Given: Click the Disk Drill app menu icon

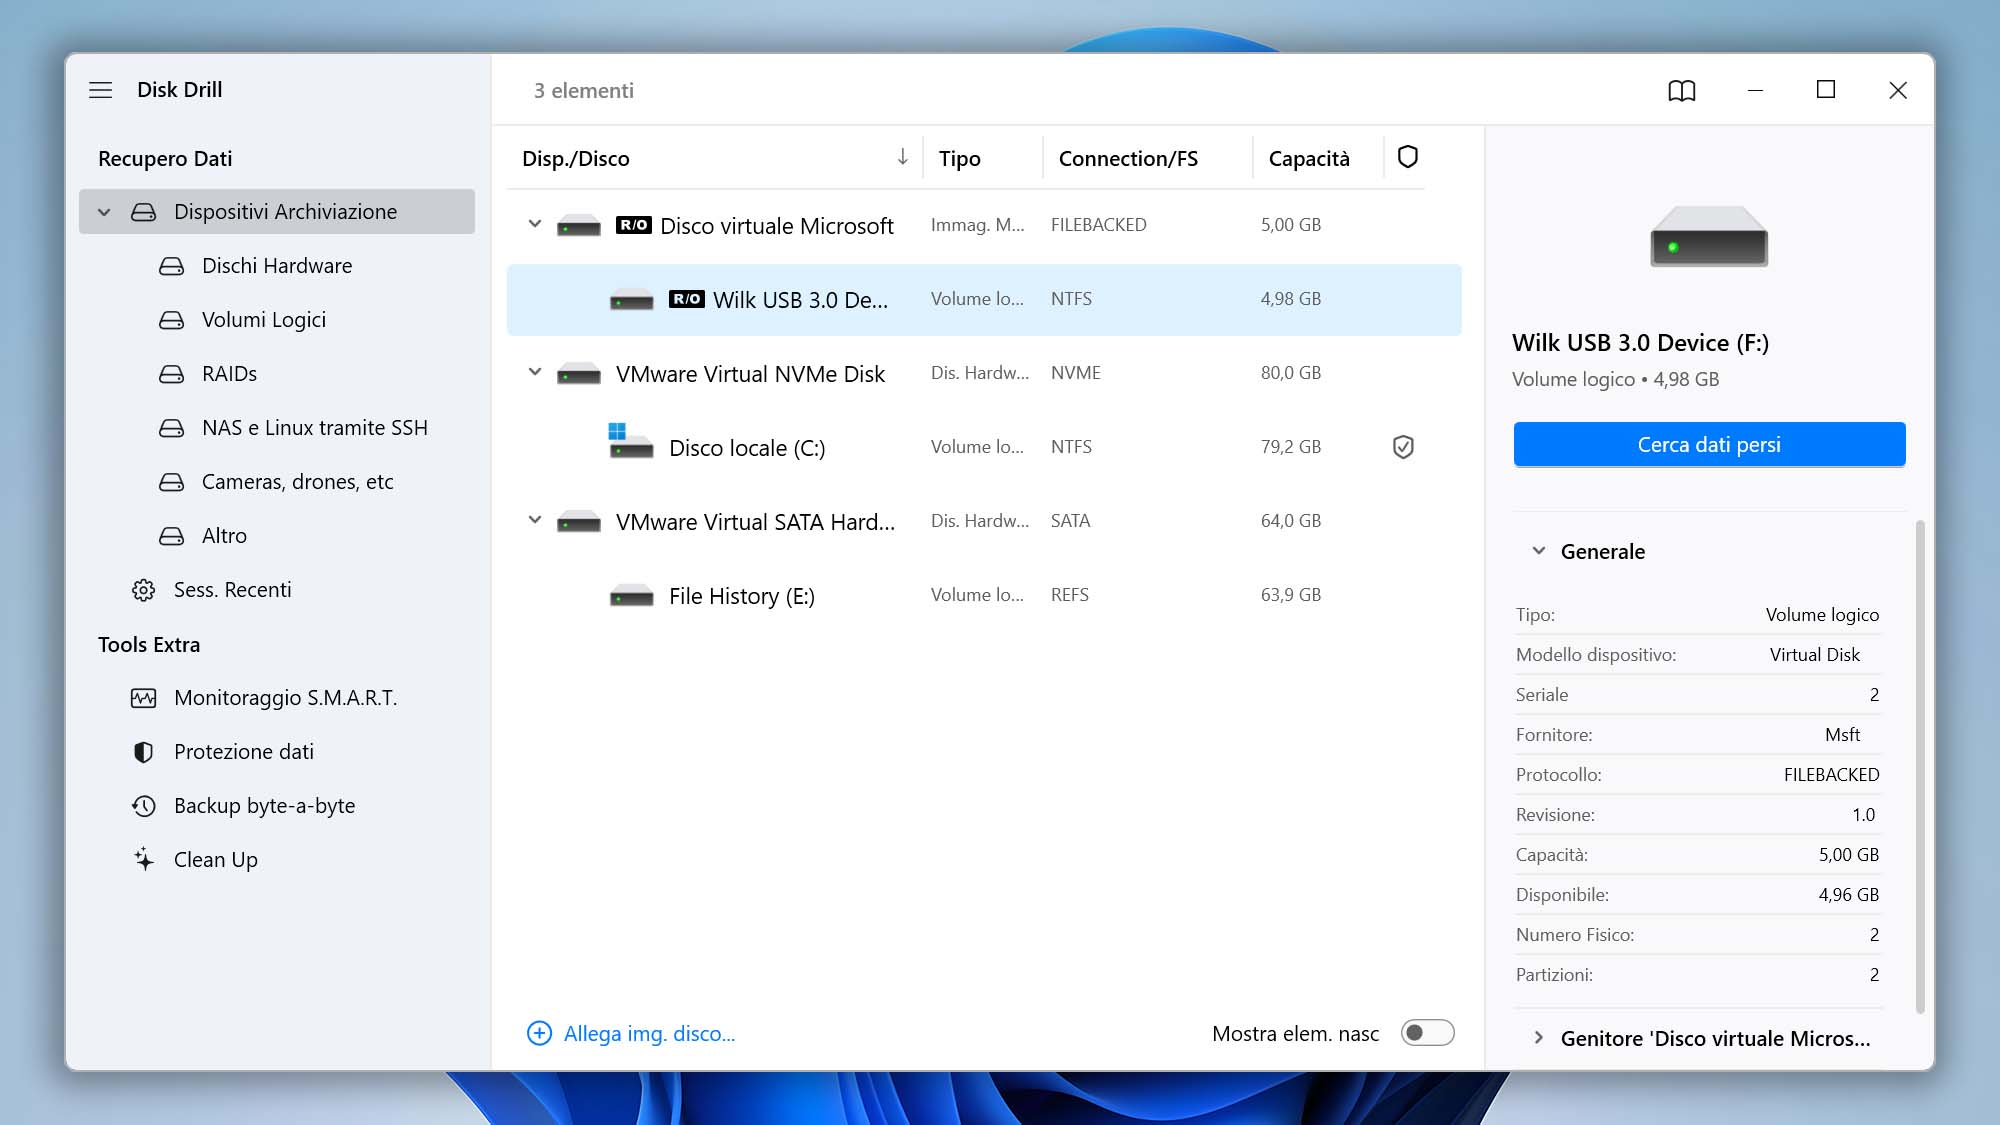Looking at the screenshot, I should [x=102, y=89].
